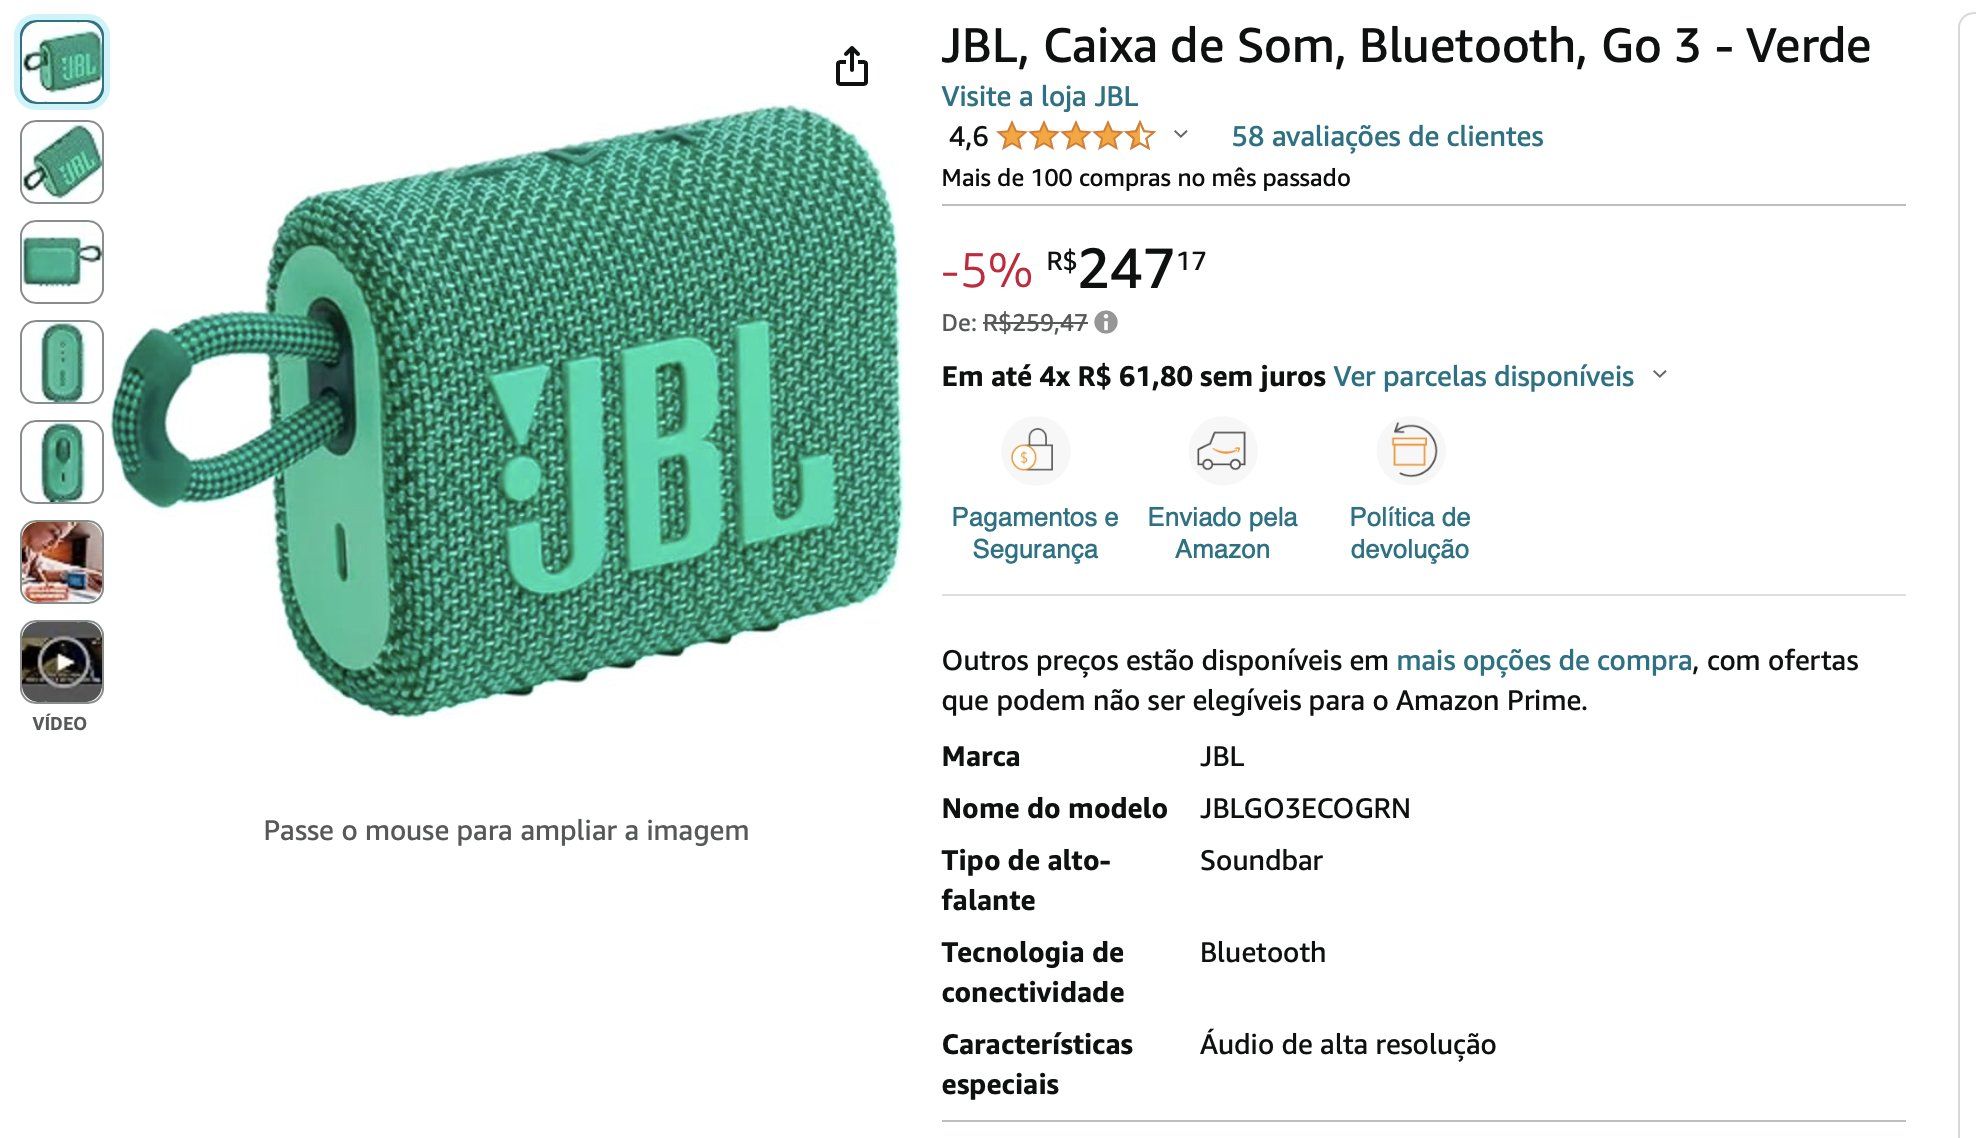Select the fifth side-port thumbnail
The height and width of the screenshot is (1138, 1976).
[62, 462]
